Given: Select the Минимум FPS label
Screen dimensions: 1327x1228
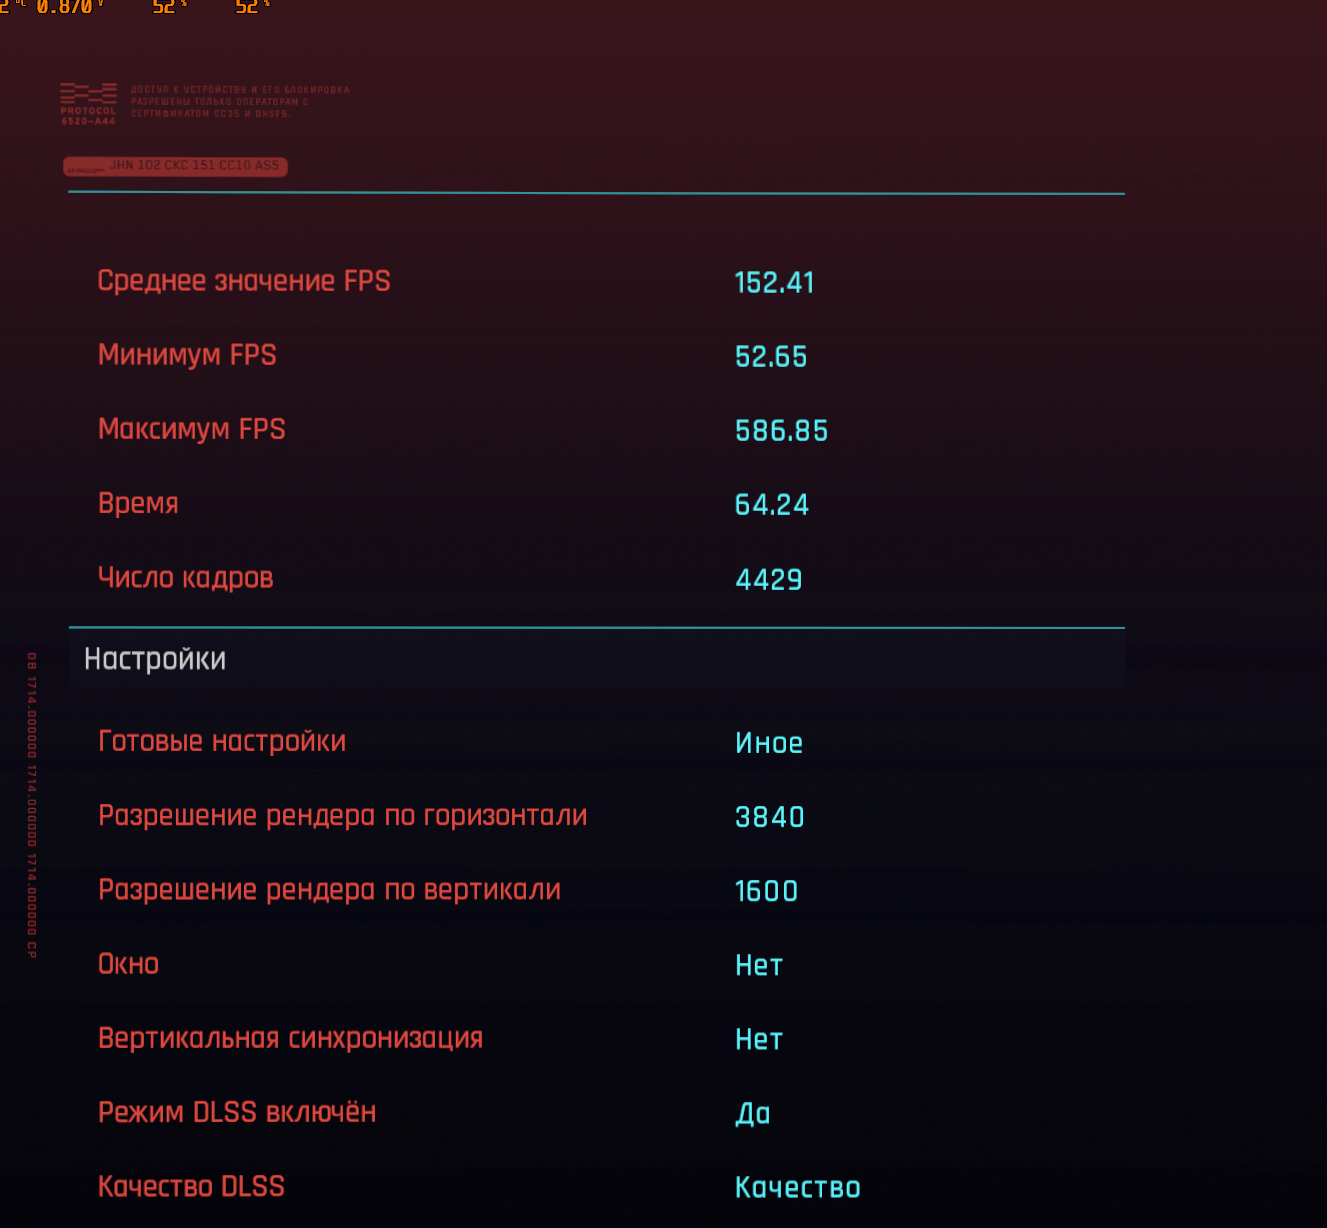Looking at the screenshot, I should coord(187,355).
